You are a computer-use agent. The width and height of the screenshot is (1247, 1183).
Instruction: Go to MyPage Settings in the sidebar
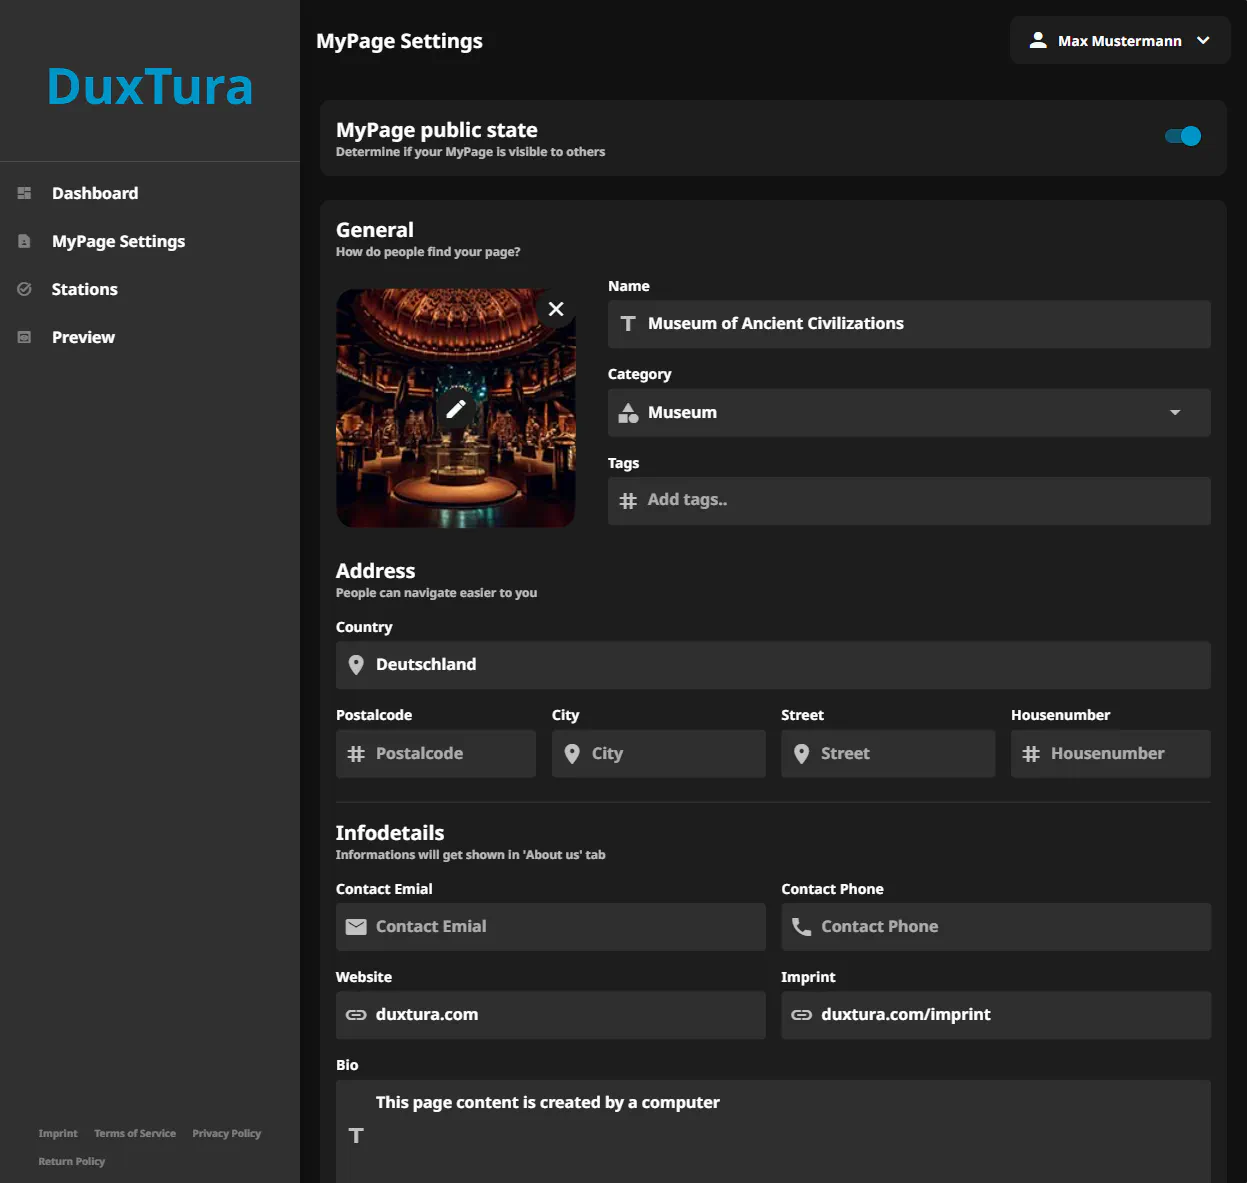tap(118, 241)
